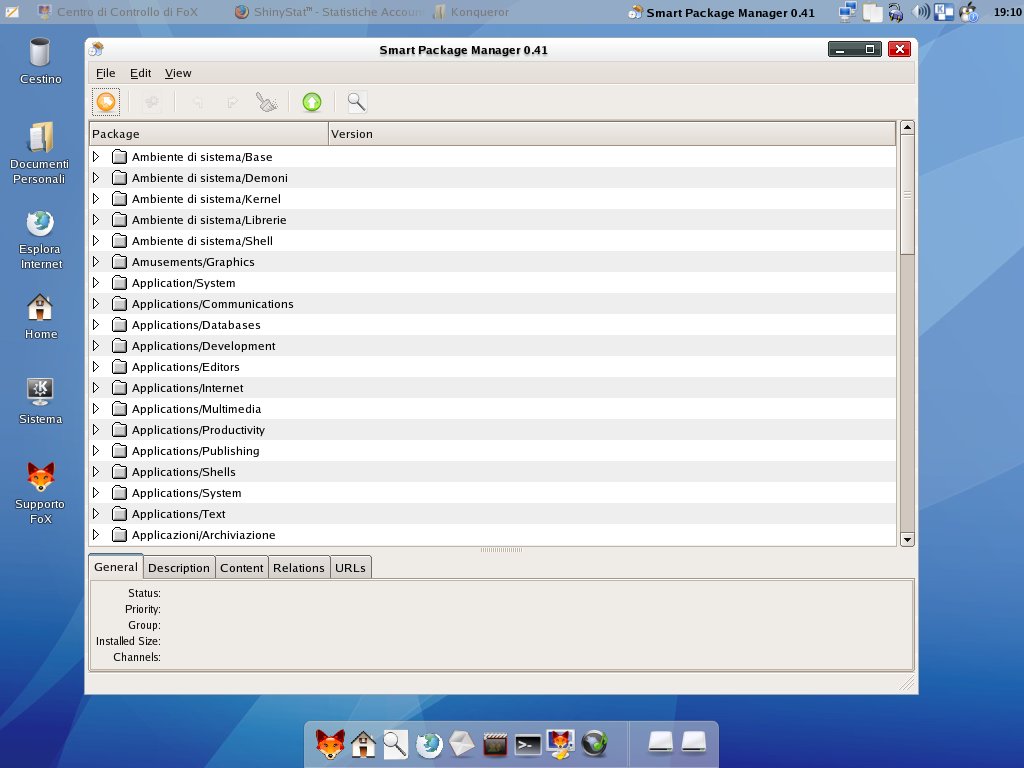Expand the Application/System group
The width and height of the screenshot is (1024, 768).
(x=96, y=283)
